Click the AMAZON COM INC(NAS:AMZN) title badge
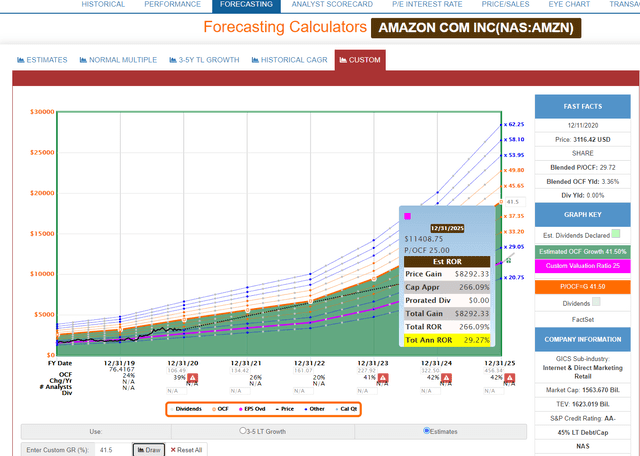Image resolution: width=640 pixels, height=456 pixels. [476, 28]
